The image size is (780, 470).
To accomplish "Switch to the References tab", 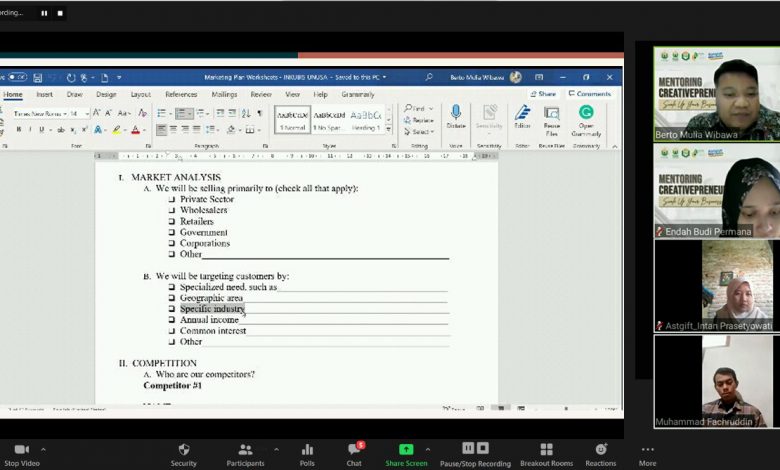I will [x=181, y=94].
